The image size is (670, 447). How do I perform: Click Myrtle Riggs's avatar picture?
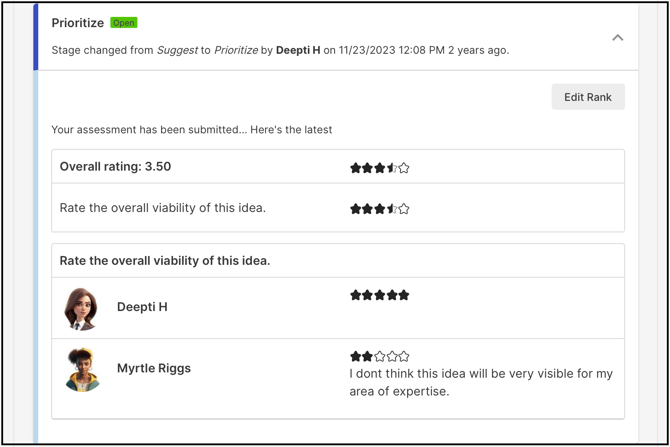click(82, 369)
